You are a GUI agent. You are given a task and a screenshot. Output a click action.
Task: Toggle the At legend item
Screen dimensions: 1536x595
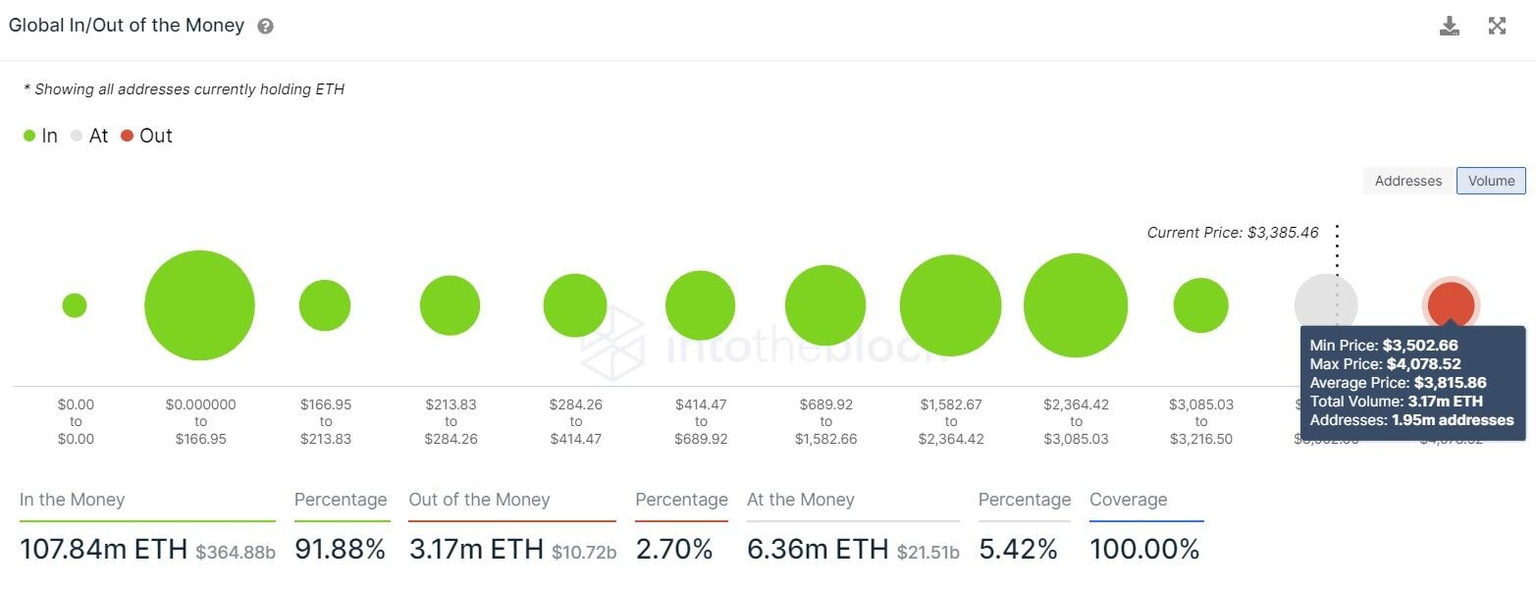89,135
